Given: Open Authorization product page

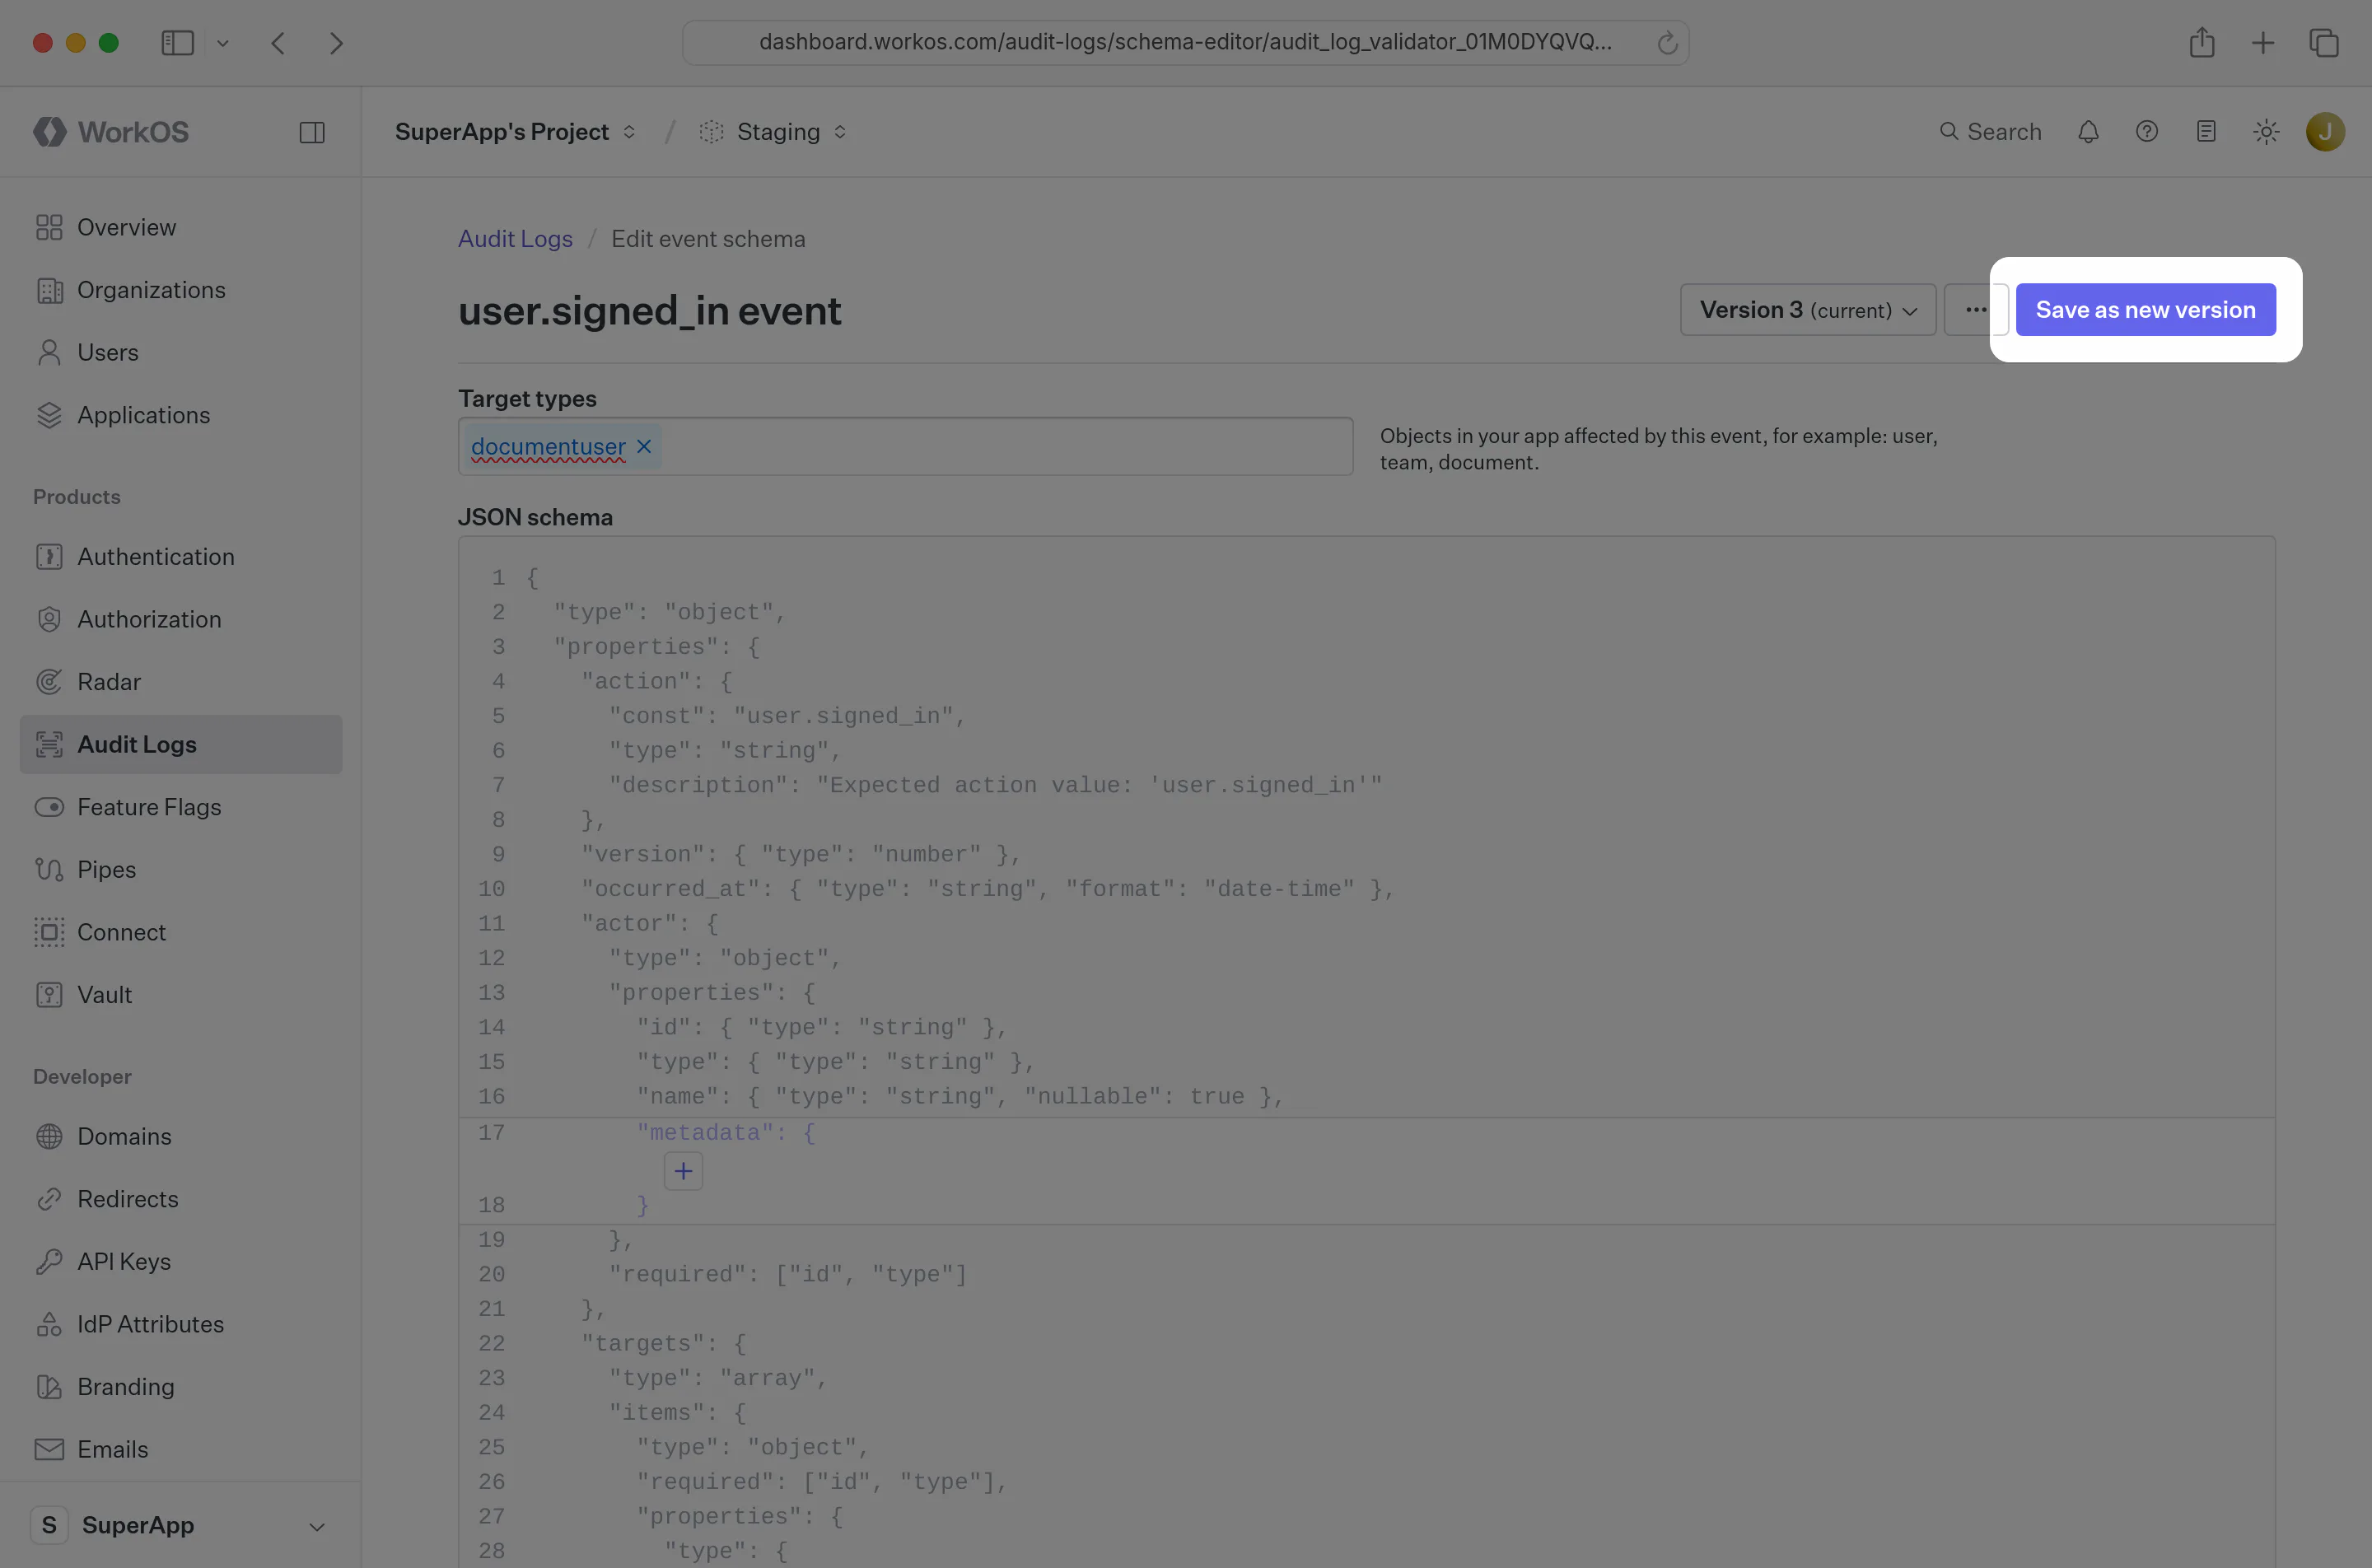Looking at the screenshot, I should coord(181,619).
